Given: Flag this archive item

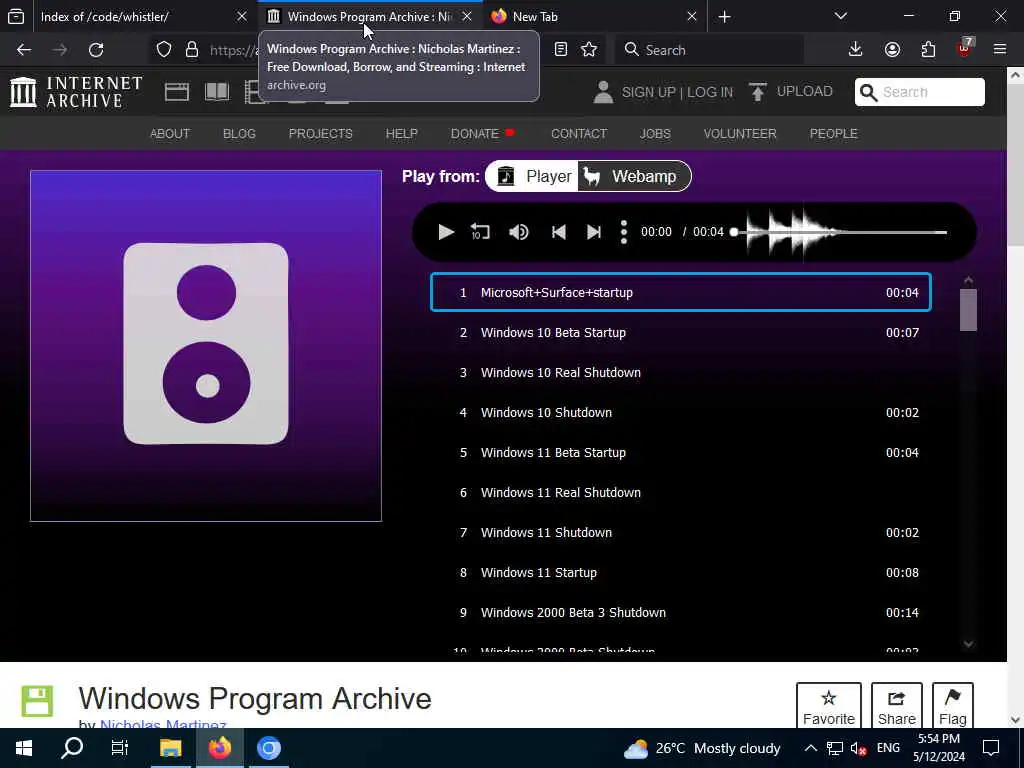Looking at the screenshot, I should pyautogui.click(x=953, y=705).
